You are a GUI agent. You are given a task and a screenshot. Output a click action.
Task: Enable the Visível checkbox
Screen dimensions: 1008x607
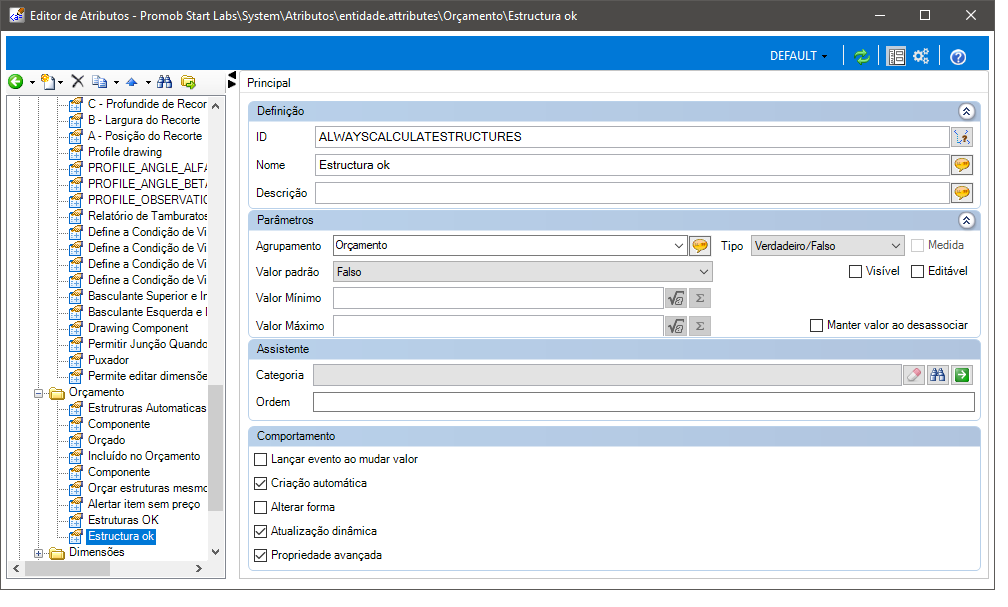tap(855, 271)
